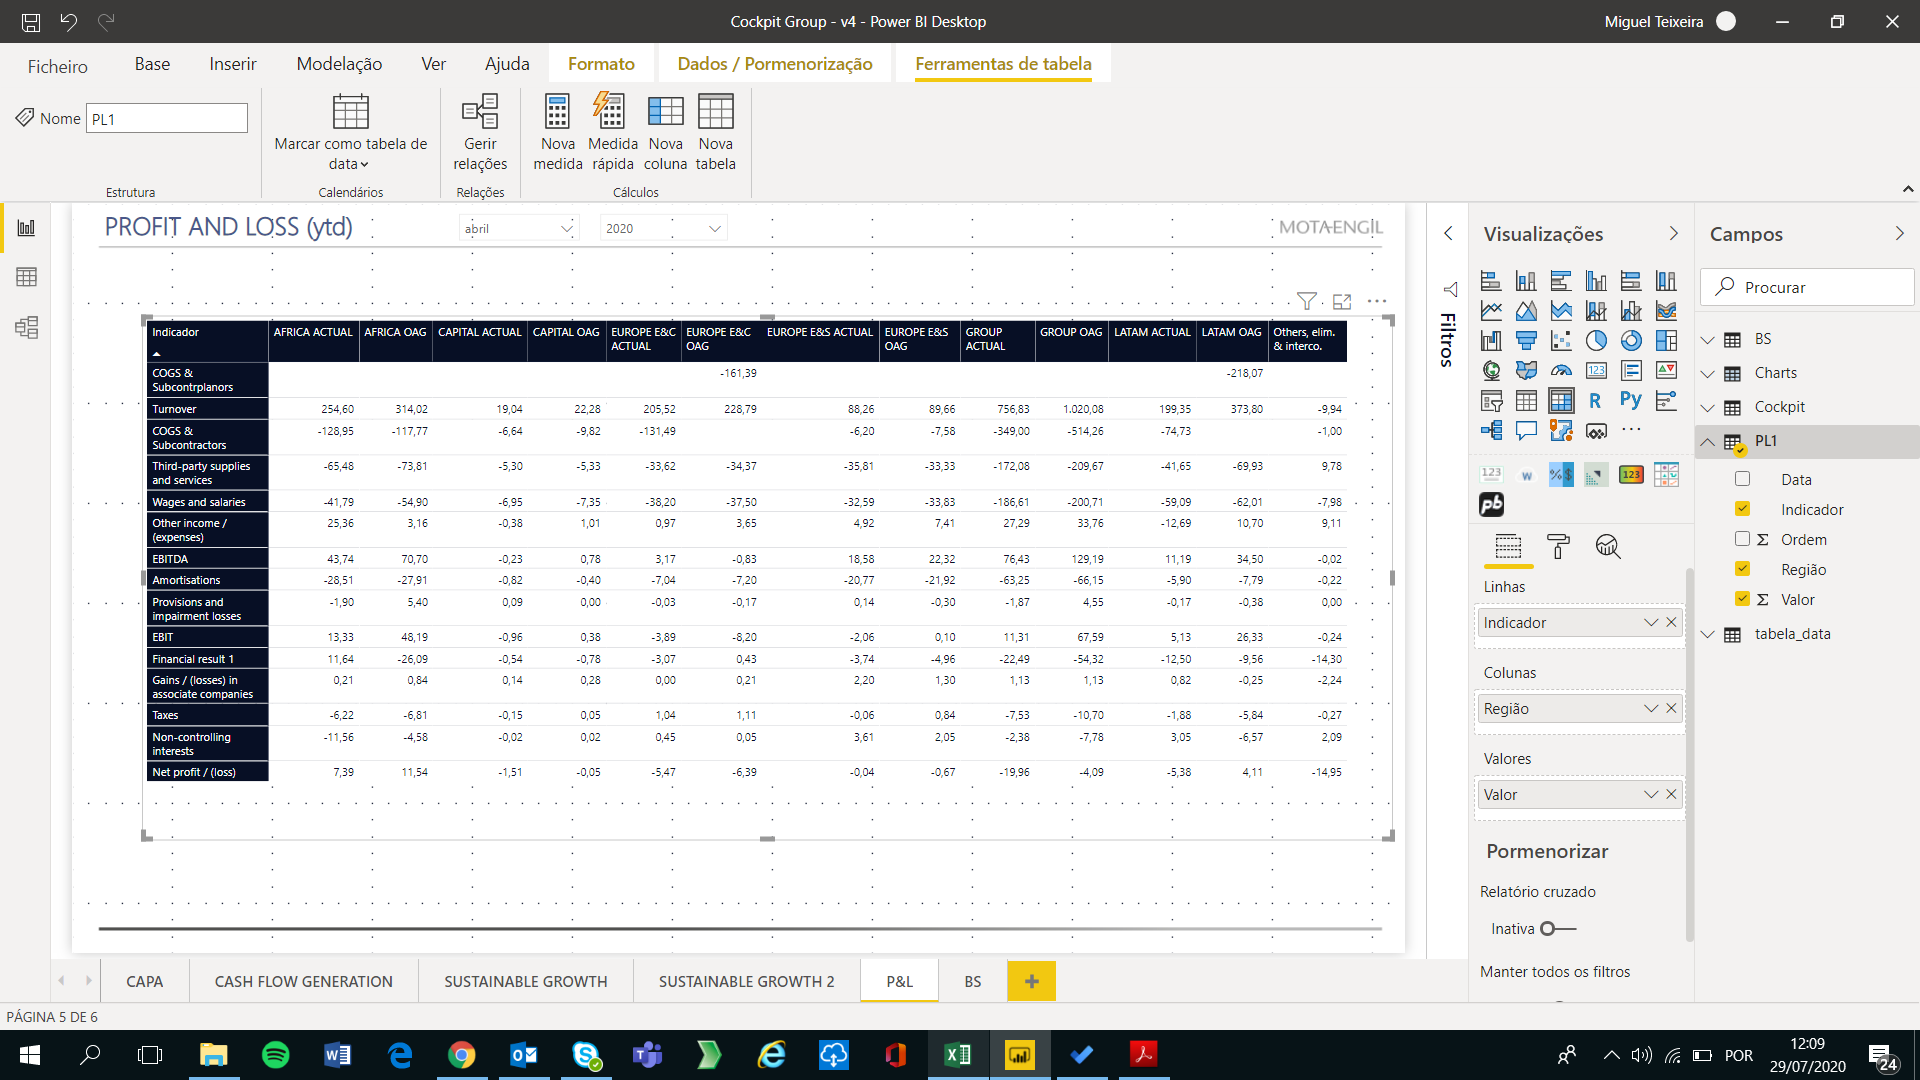Select the globe map visualization
Image resolution: width=1920 pixels, height=1080 pixels.
click(1491, 371)
